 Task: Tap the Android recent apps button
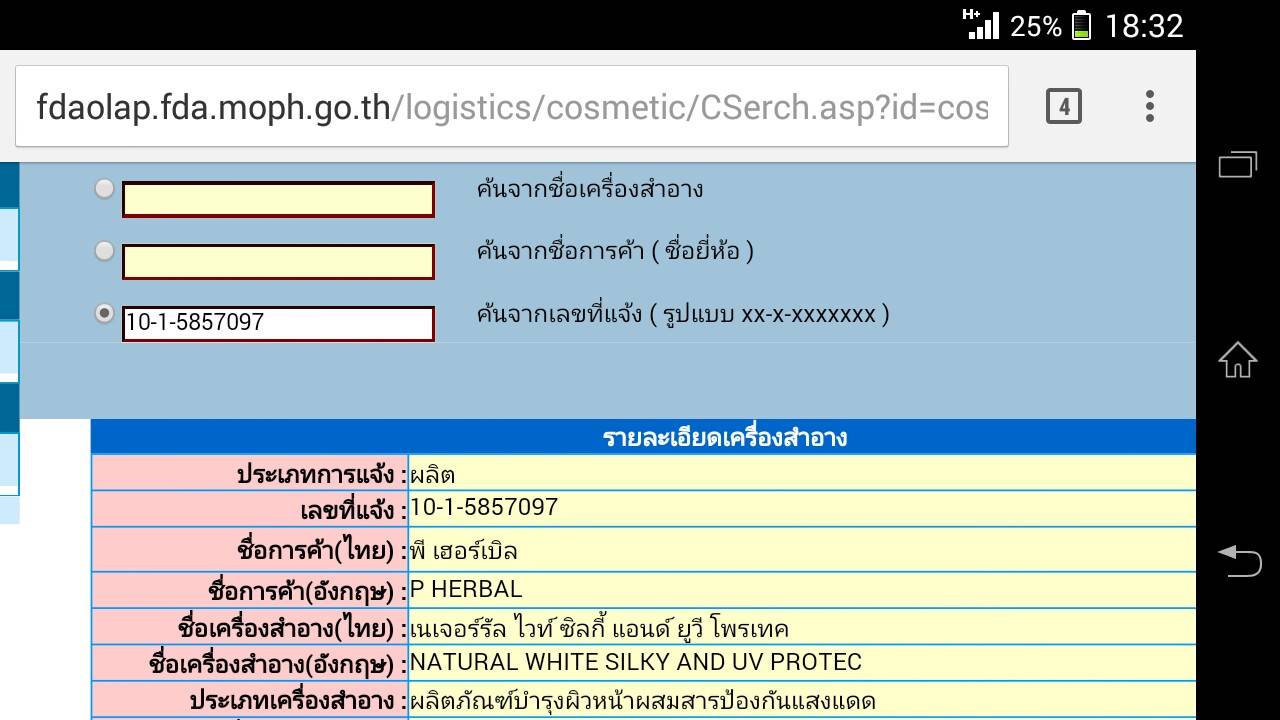tap(1238, 164)
